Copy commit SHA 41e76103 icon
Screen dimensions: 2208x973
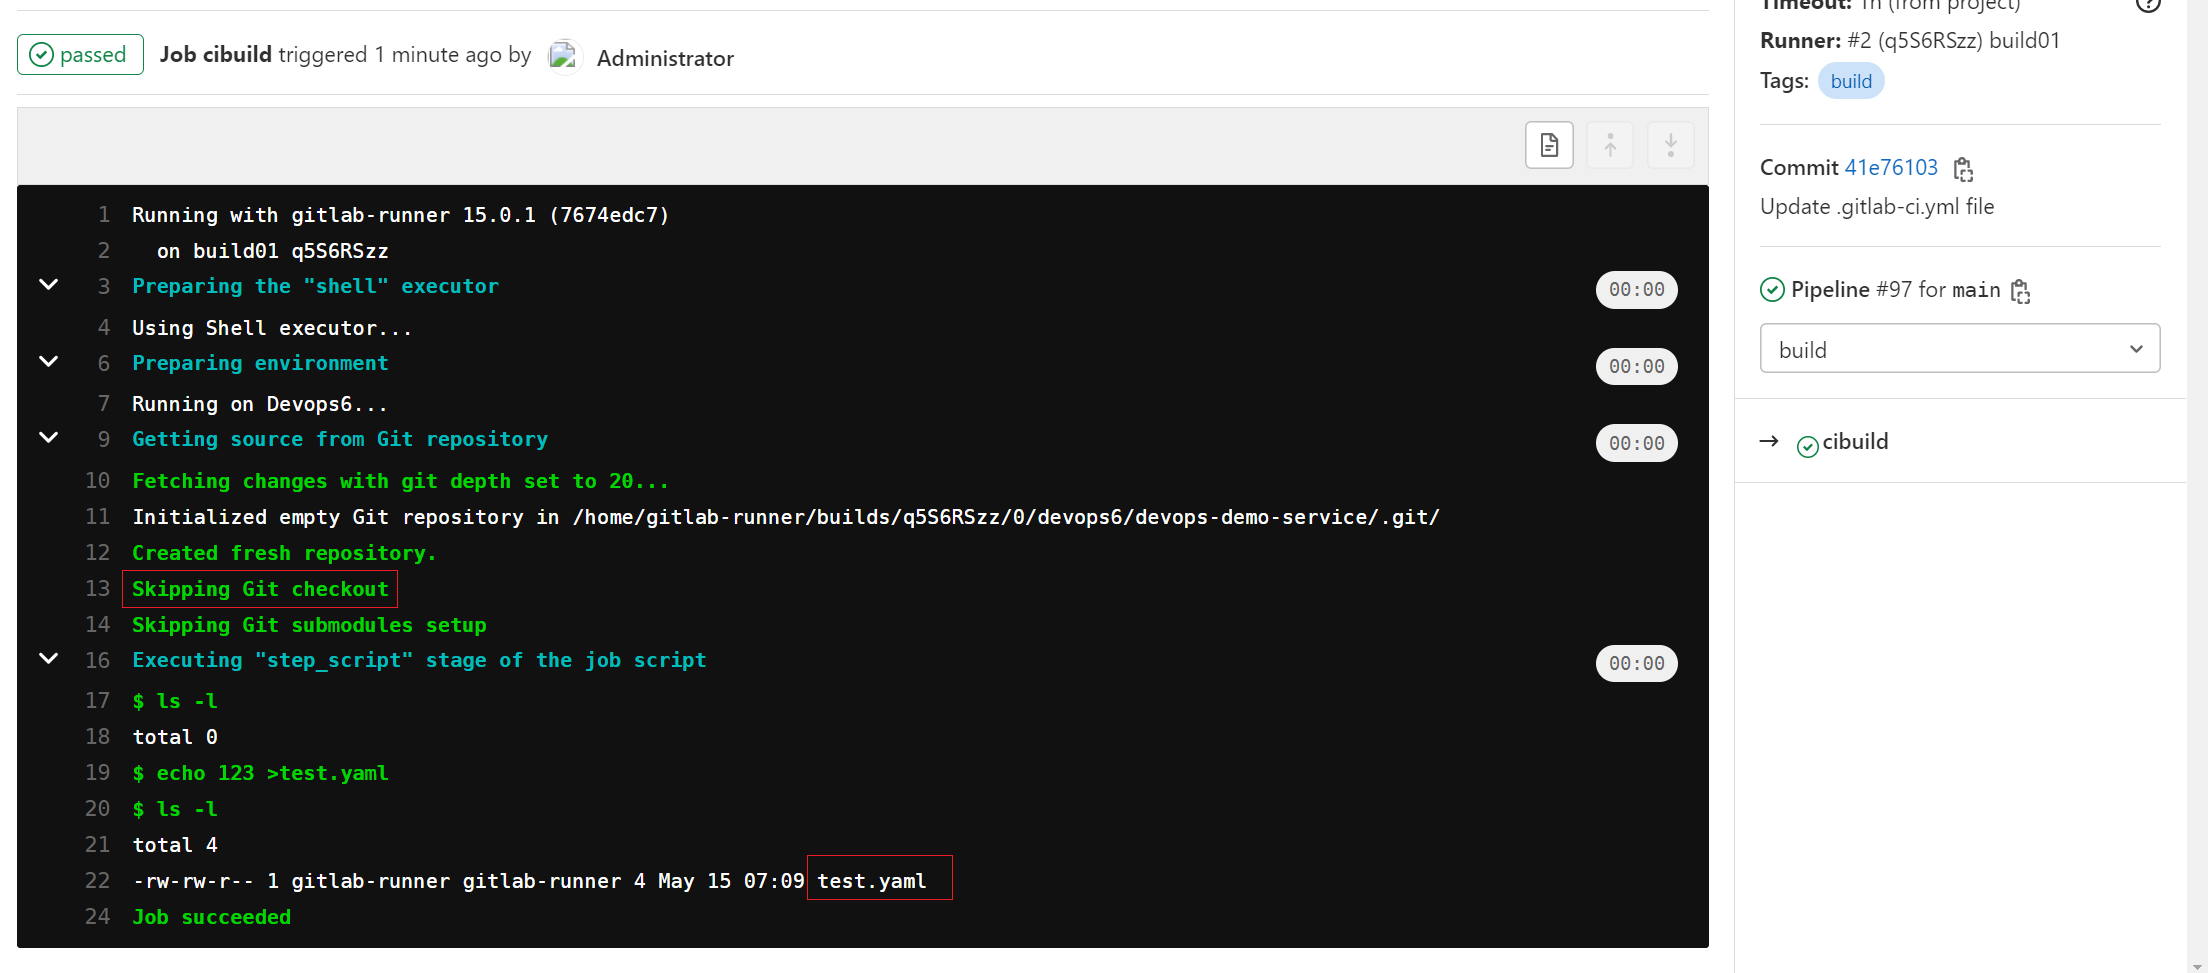click(1963, 169)
